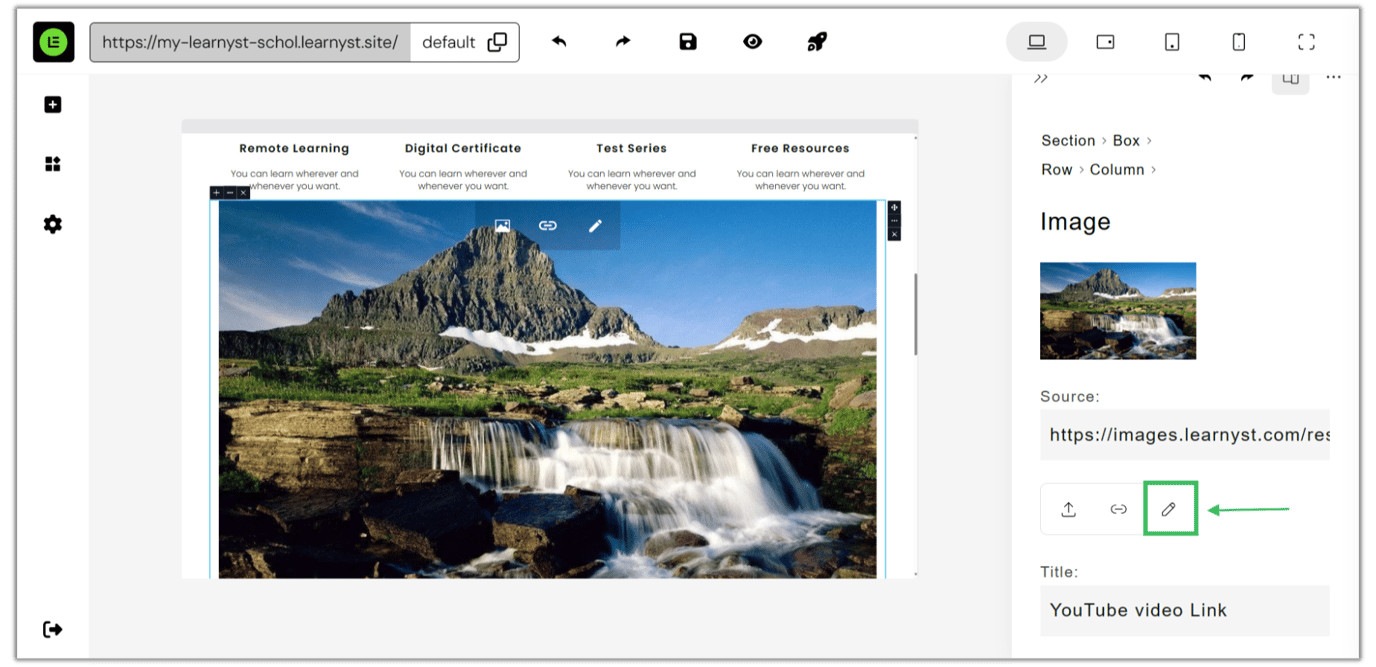Viewport: 1376px width, 667px height.
Task: Select Section in the breadcrumb path
Action: (1068, 140)
